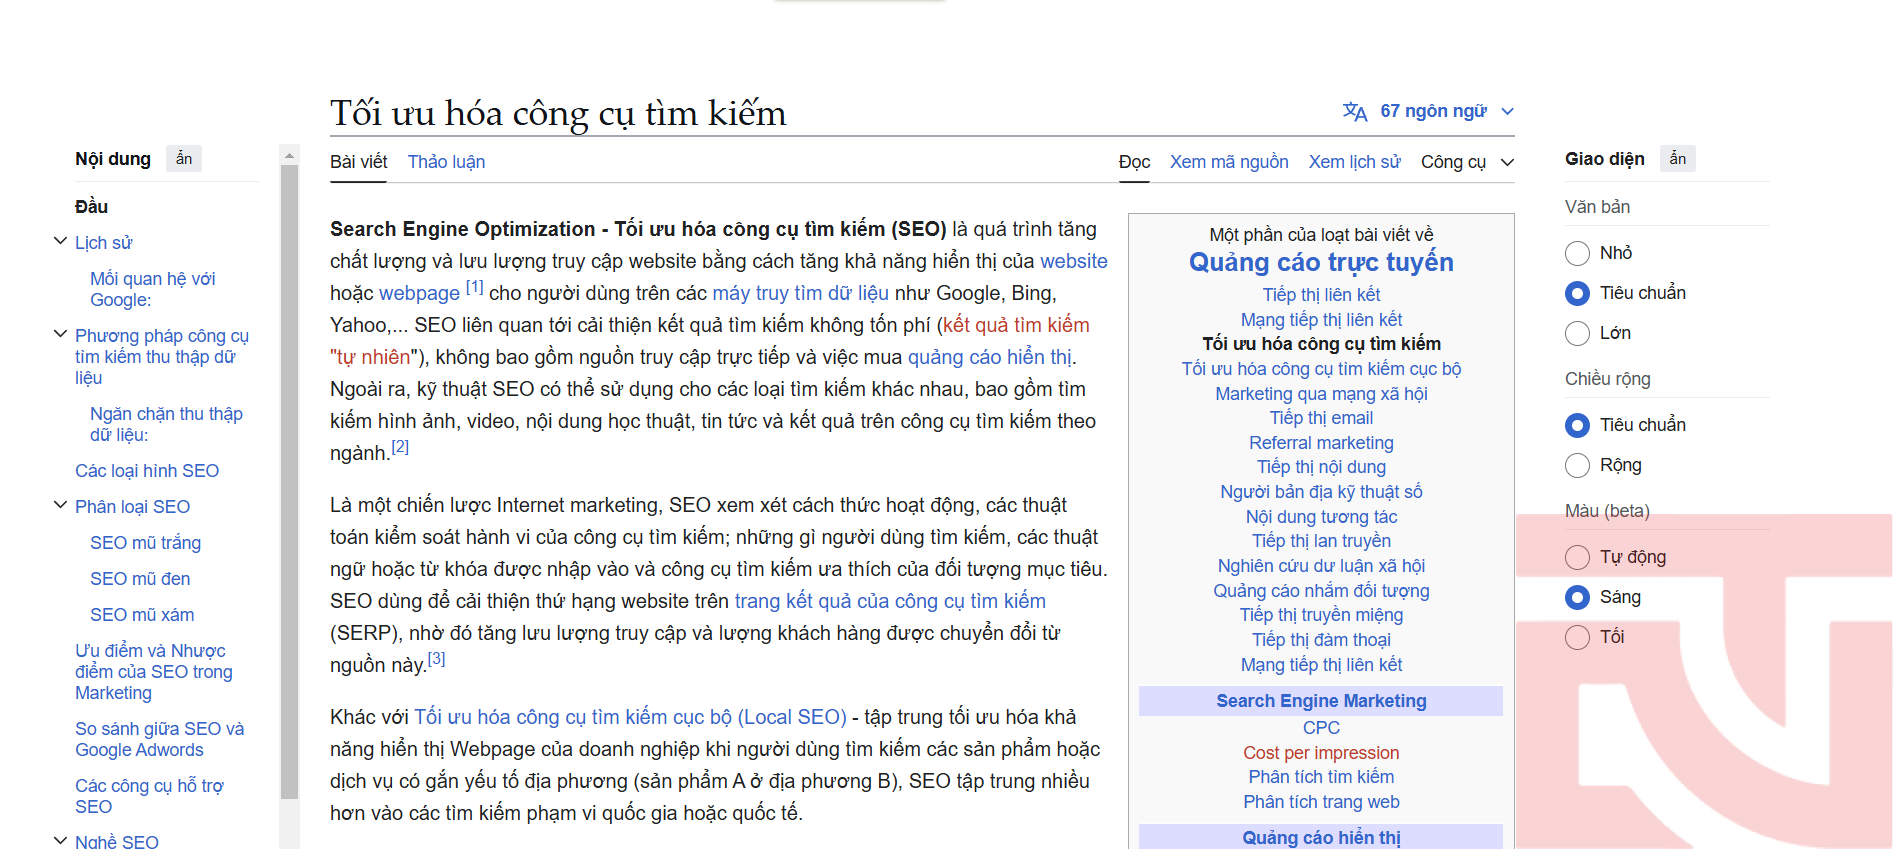
Task: Select the Đọc view tab
Action: [x=1134, y=162]
